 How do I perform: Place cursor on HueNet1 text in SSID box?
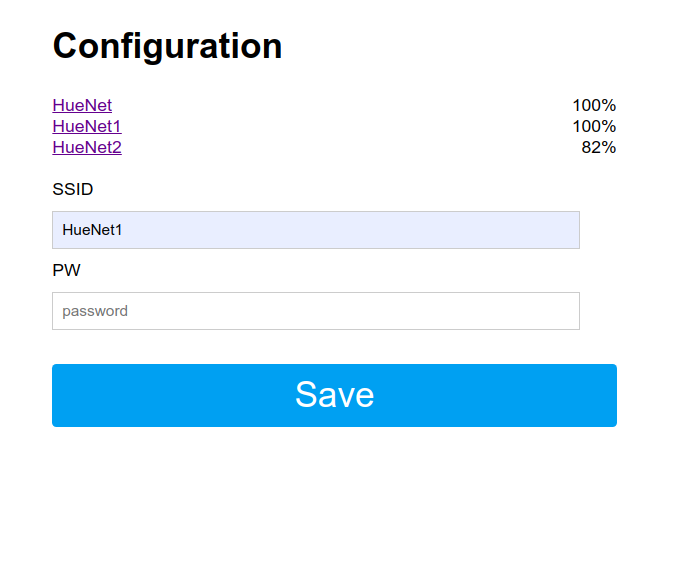click(92, 230)
